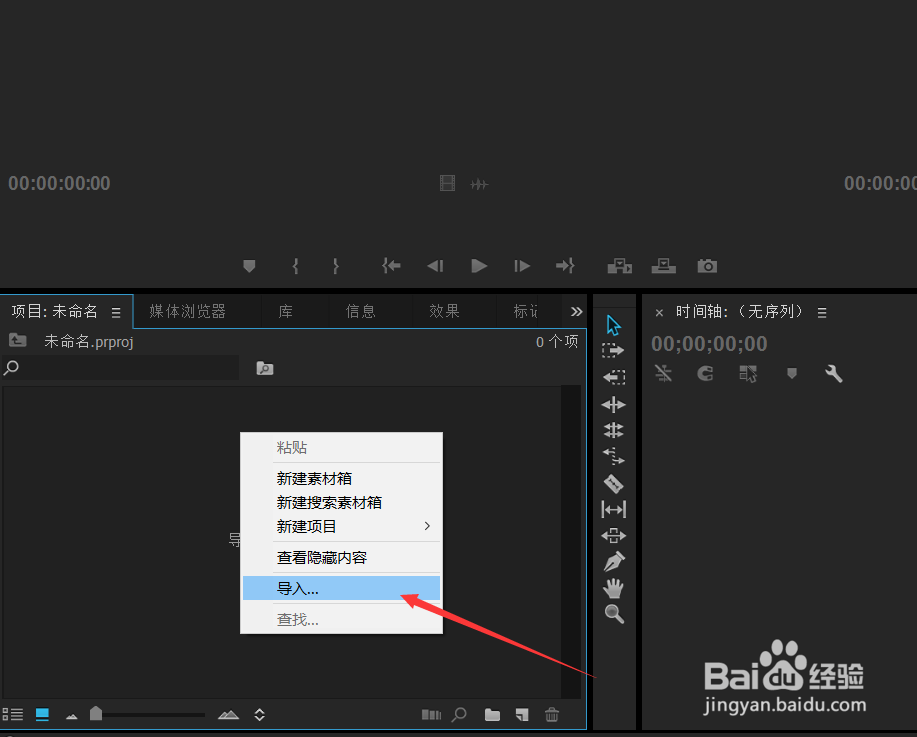Go to Out point

pos(566,266)
